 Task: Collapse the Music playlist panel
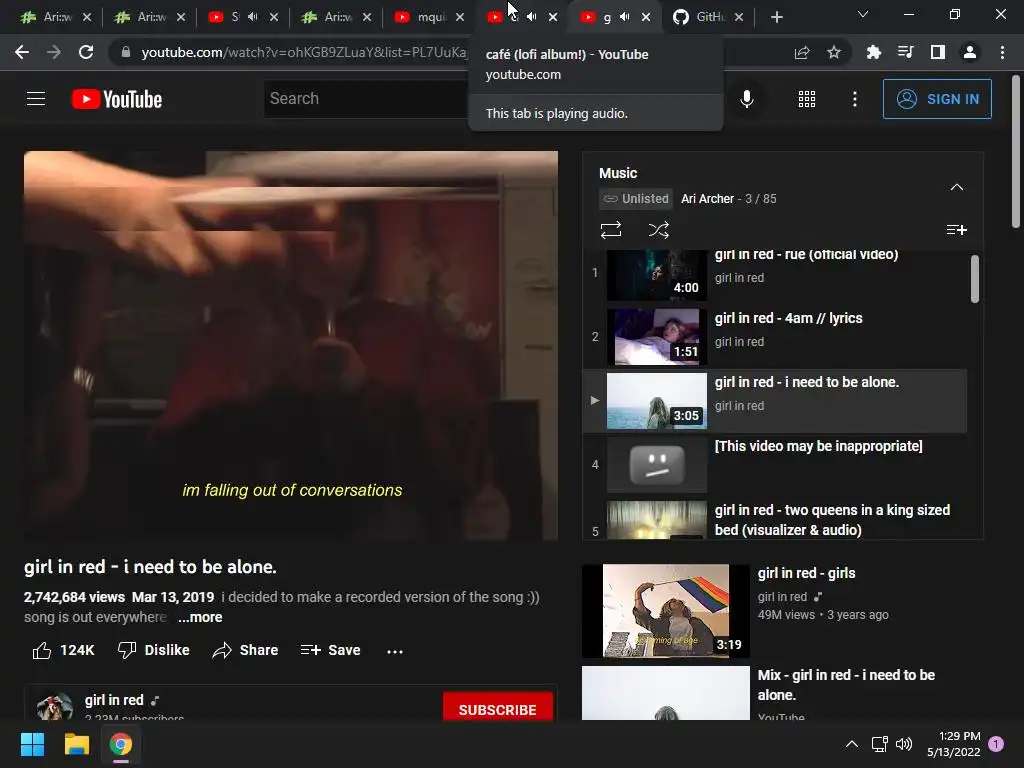pyautogui.click(x=956, y=187)
